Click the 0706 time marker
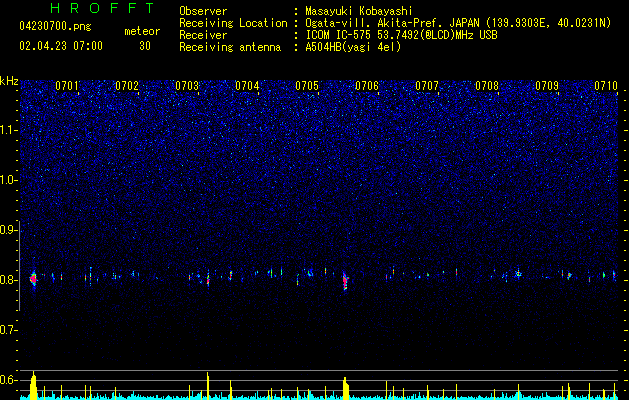This screenshot has width=629, height=400. tap(367, 86)
